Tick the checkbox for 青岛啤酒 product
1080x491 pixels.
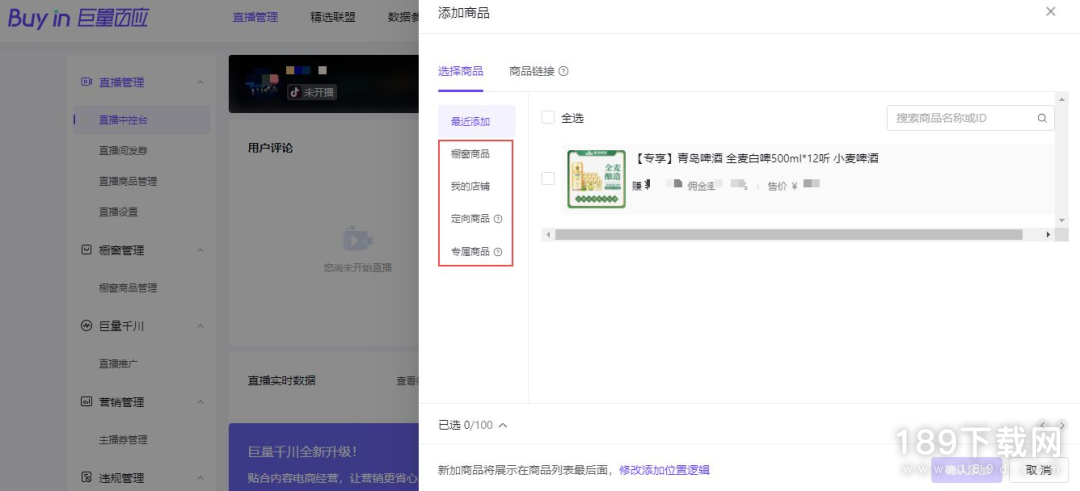click(548, 178)
